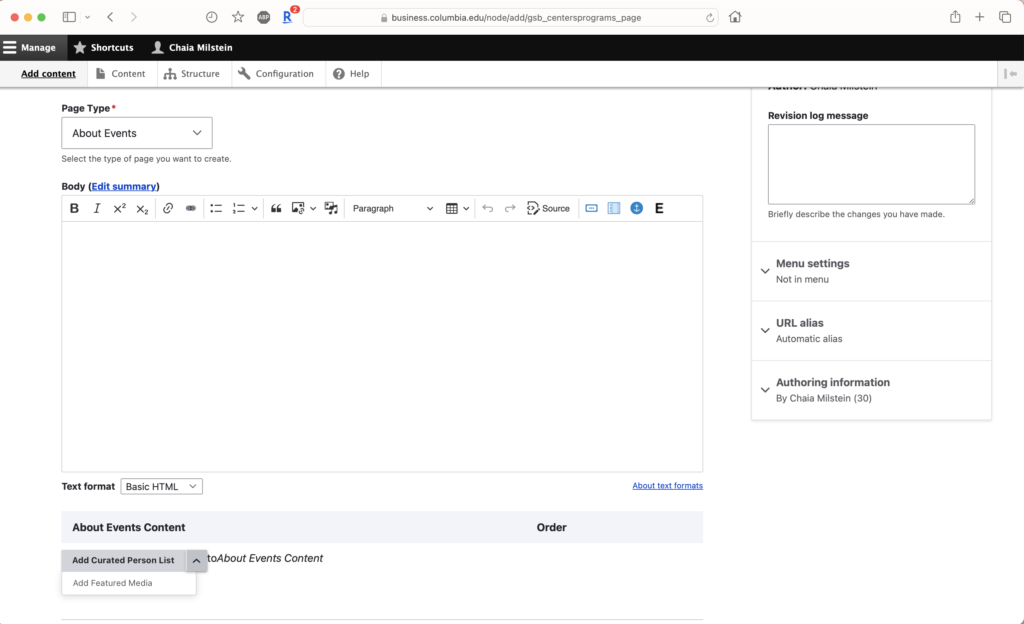Image resolution: width=1024 pixels, height=624 pixels.
Task: Apply bold formatting in the Body editor
Action: [x=73, y=208]
